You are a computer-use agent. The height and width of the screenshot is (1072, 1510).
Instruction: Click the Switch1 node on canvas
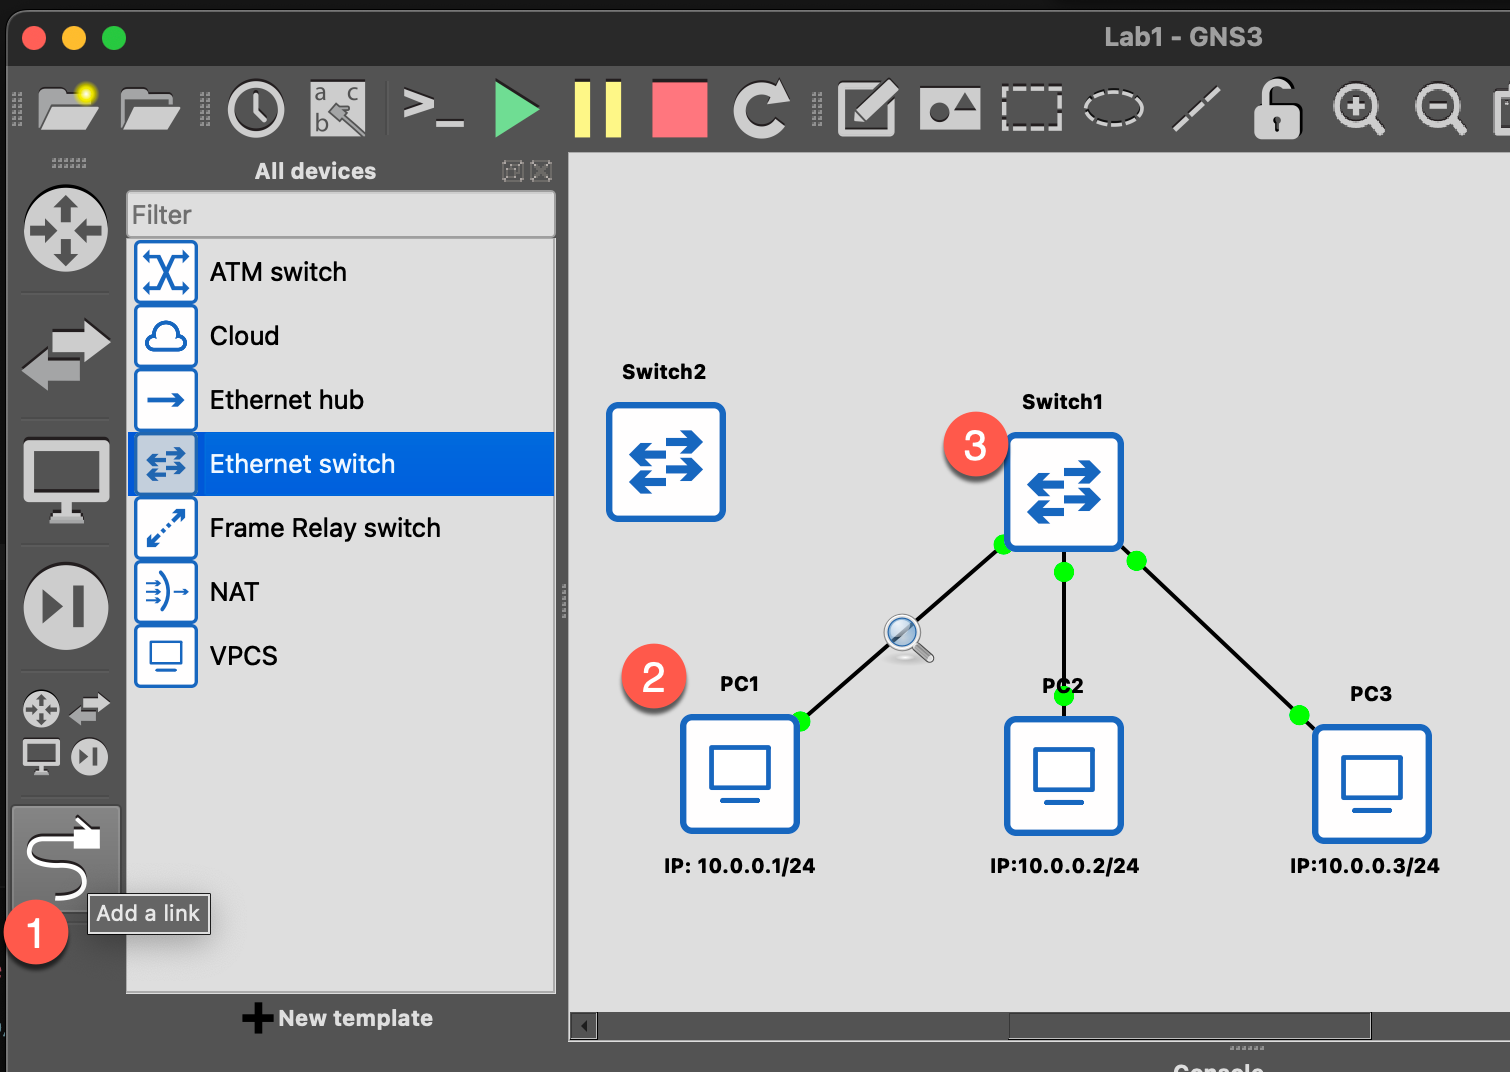tap(1064, 492)
